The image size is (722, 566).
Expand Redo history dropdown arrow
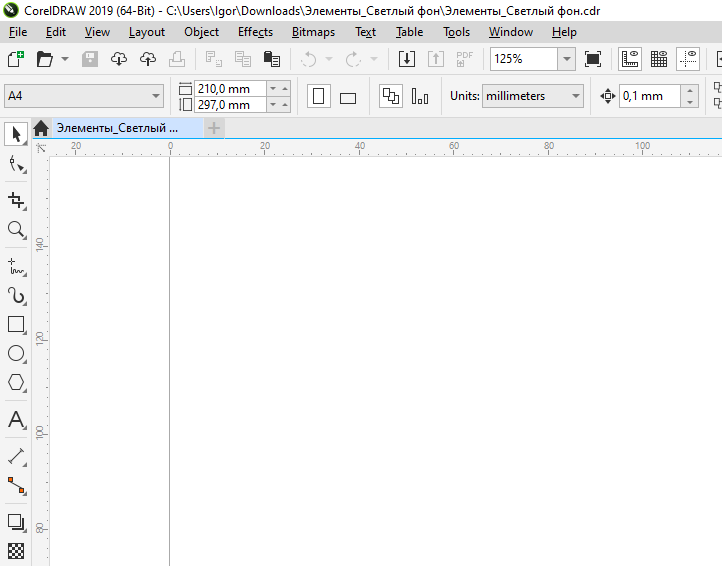pyautogui.click(x=374, y=59)
